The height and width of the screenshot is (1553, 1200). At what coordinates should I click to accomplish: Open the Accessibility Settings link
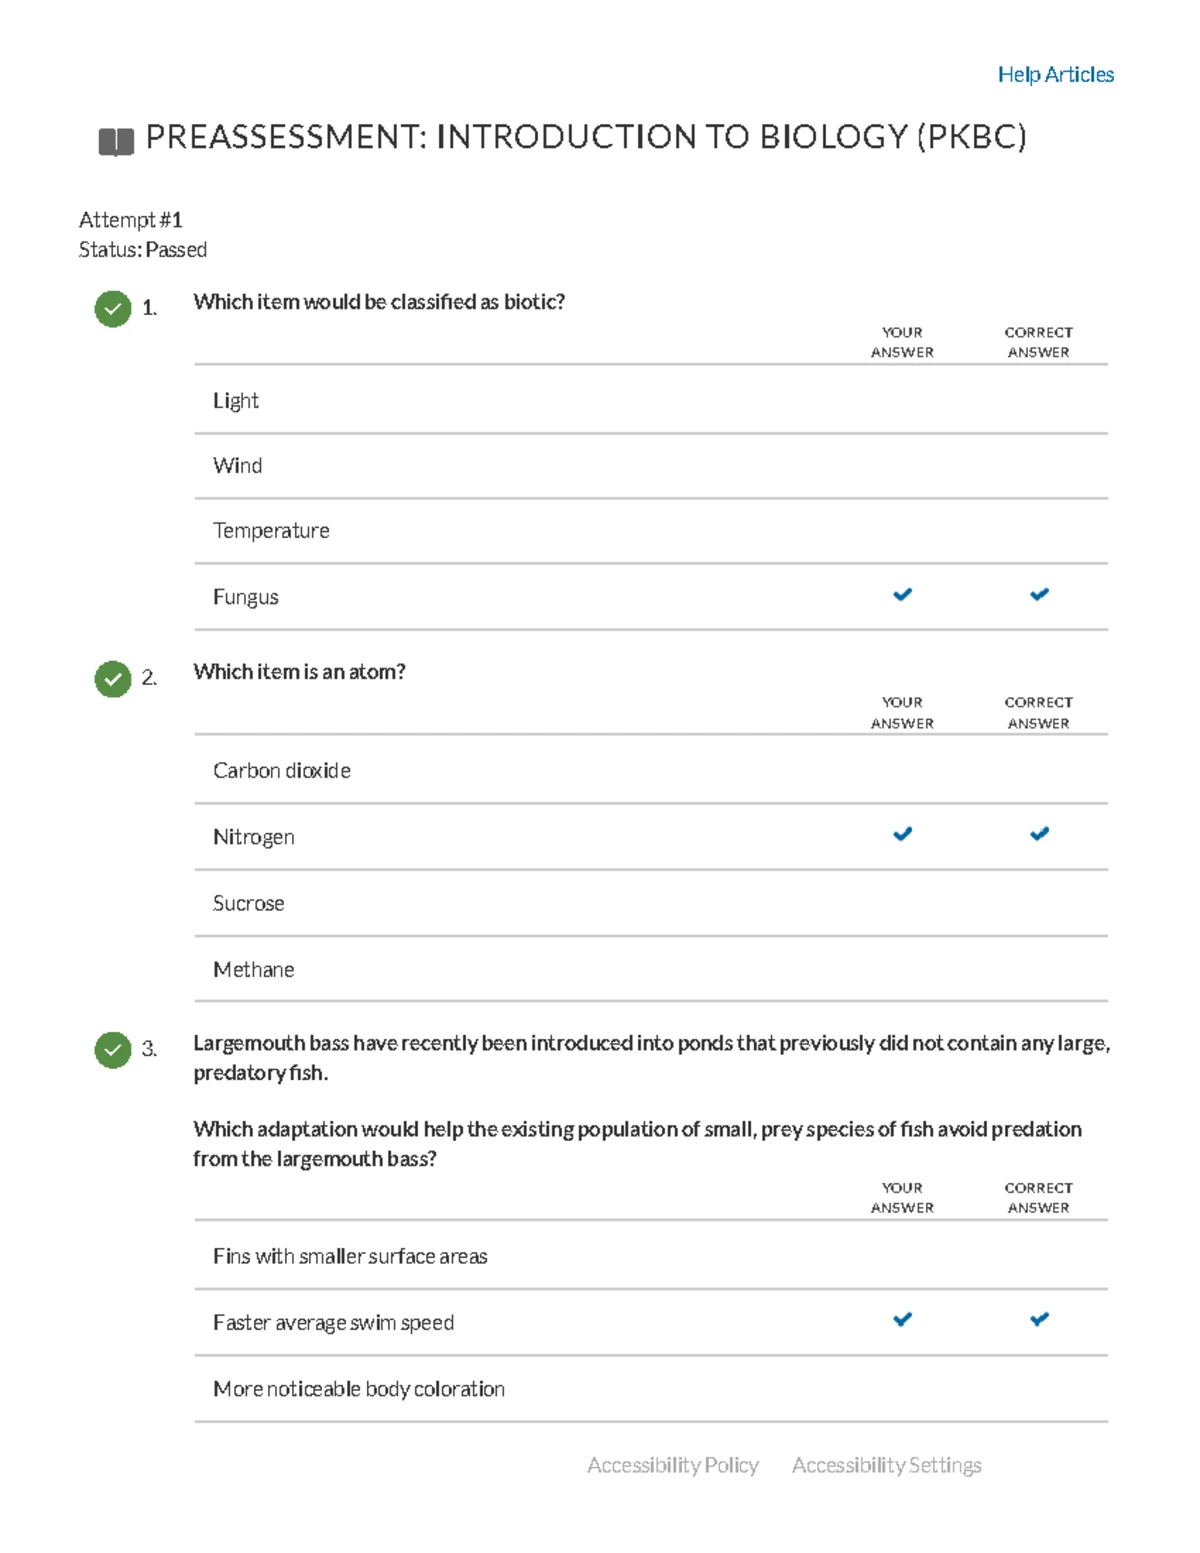(886, 1465)
